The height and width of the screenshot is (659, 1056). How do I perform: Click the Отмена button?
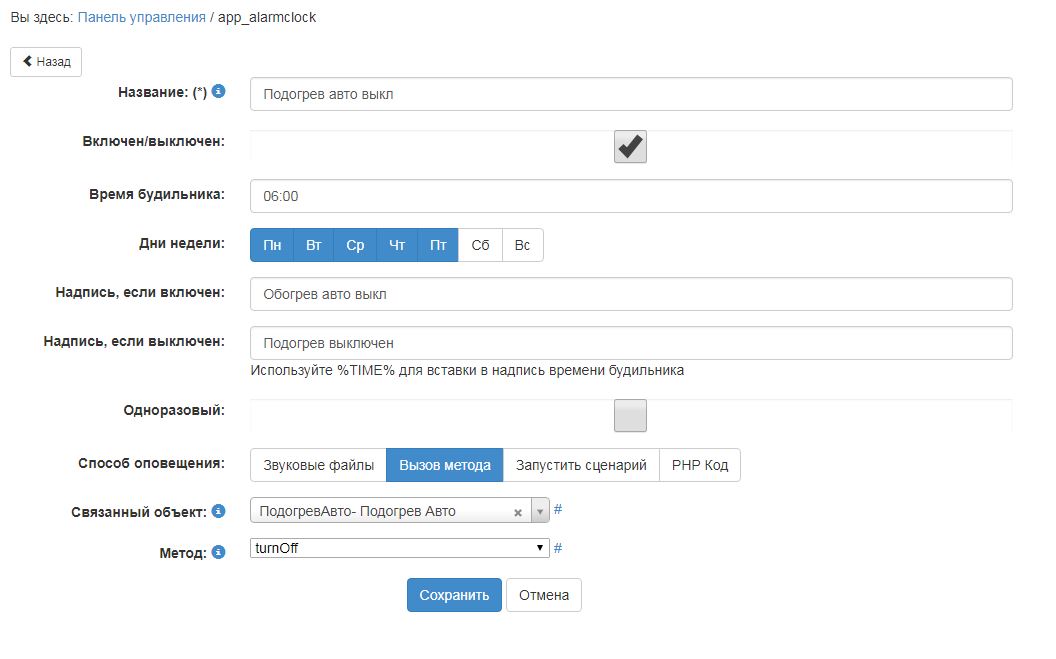[x=543, y=595]
